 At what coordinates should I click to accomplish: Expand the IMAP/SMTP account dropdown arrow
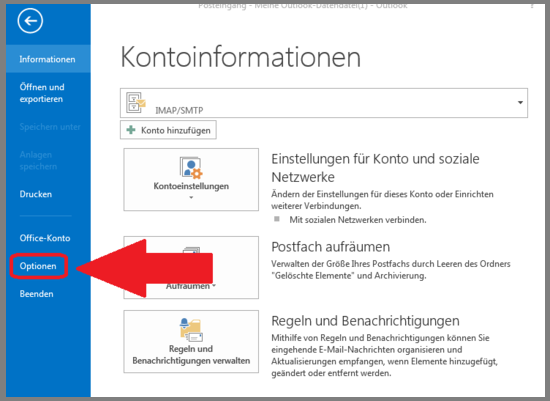point(520,102)
